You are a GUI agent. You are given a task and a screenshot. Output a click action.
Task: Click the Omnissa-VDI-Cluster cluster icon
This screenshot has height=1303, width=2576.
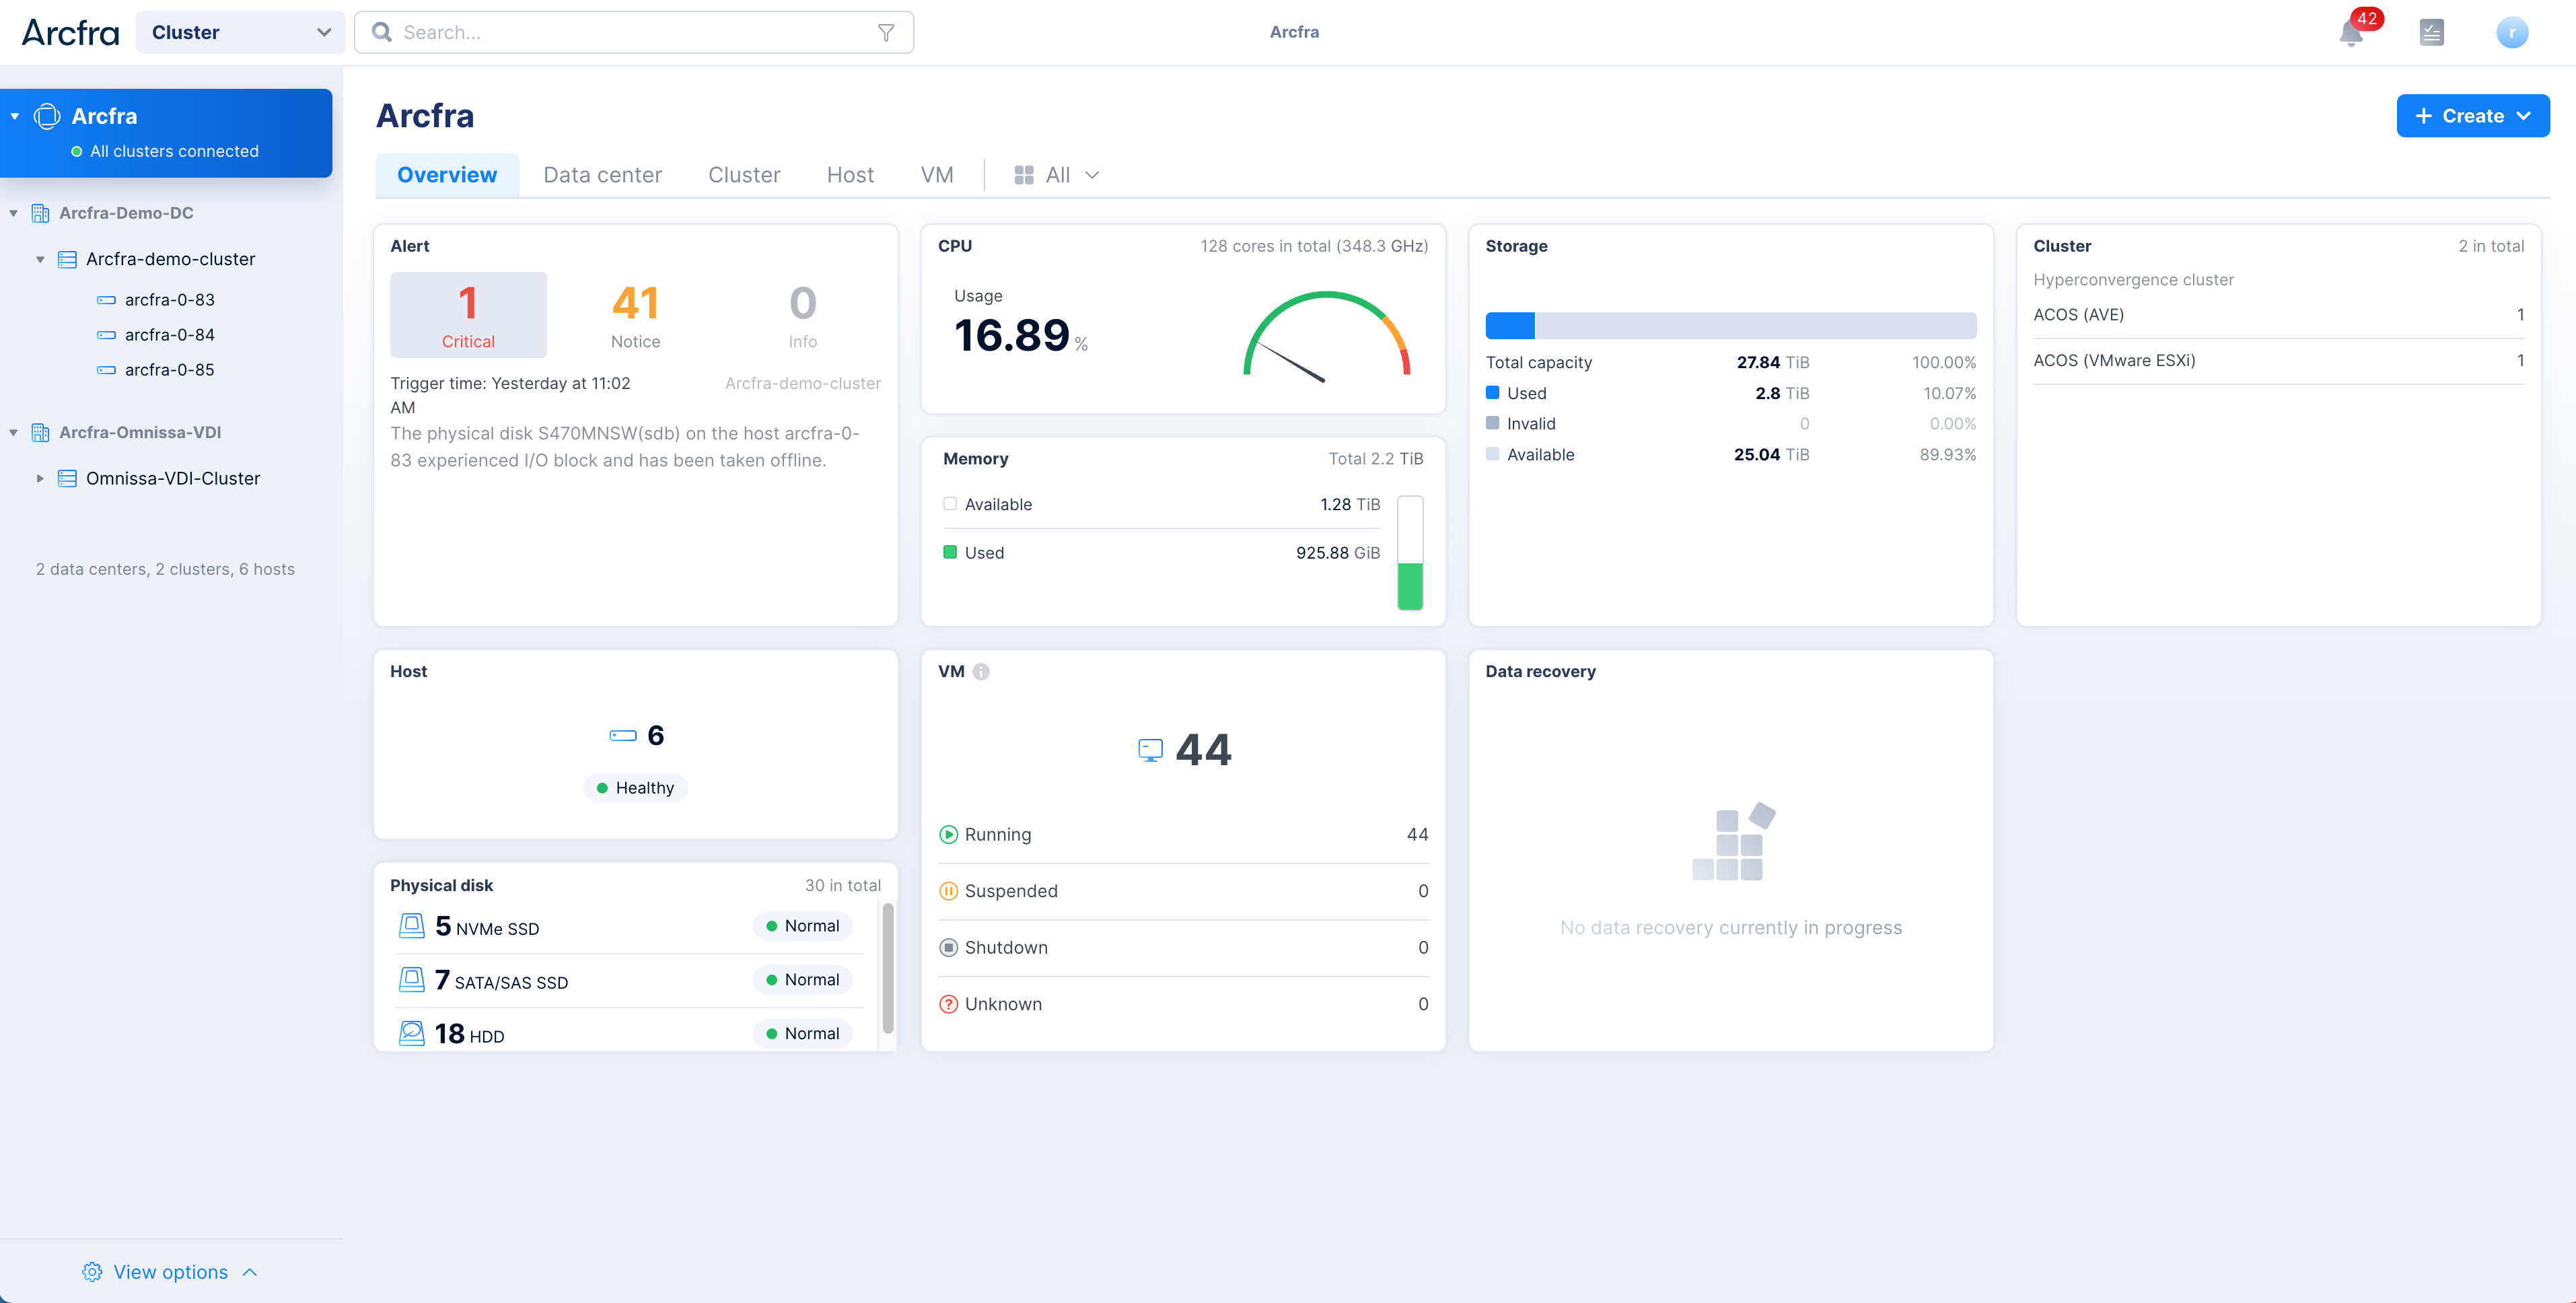67,478
